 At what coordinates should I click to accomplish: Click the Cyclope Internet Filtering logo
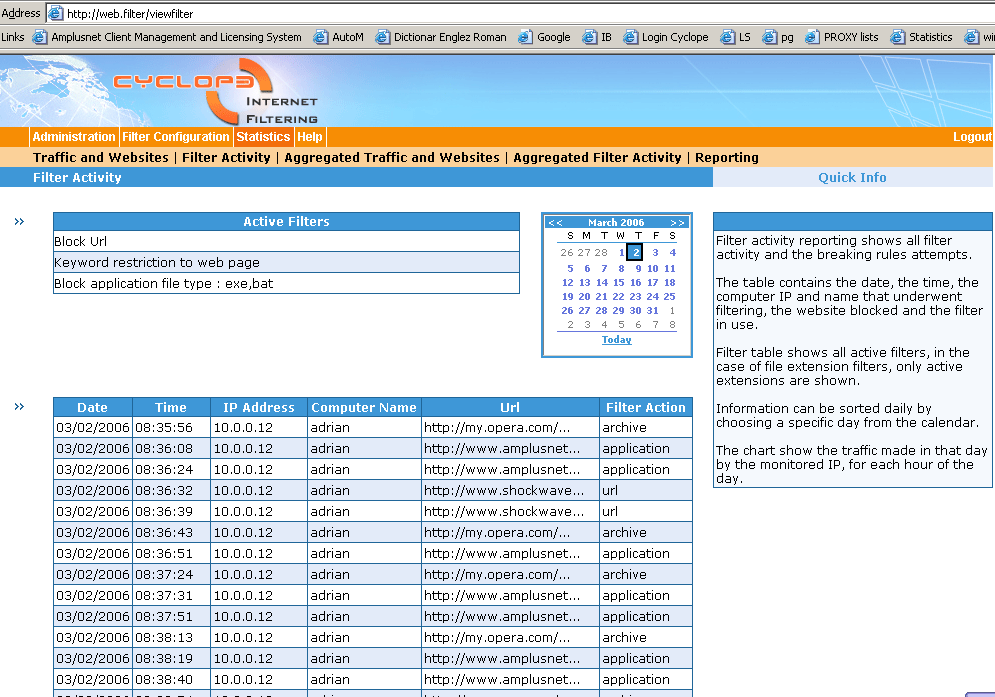pos(216,91)
